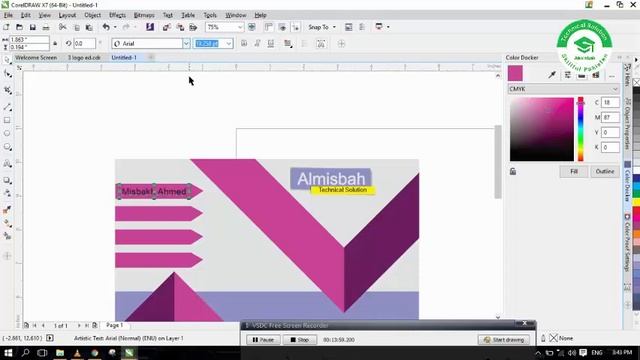The width and height of the screenshot is (640, 360).
Task: Select the Text tool
Action: point(7,164)
